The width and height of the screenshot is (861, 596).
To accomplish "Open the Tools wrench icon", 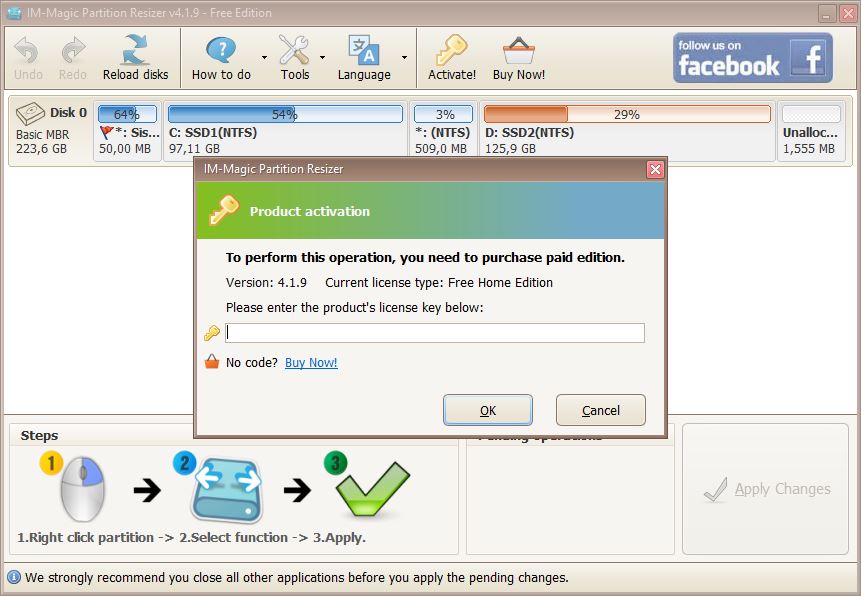I will pyautogui.click(x=294, y=51).
